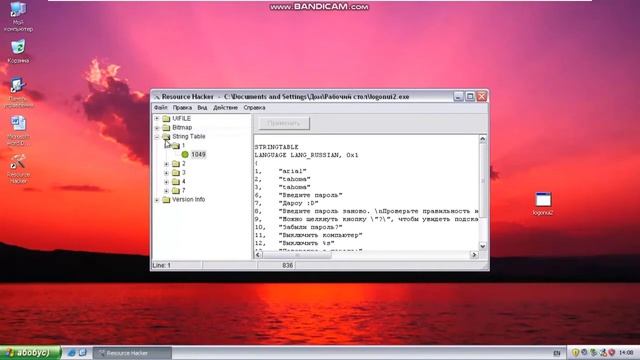Screen dimensions: 640x360
Task: Minimize the Resource Hacker window
Action: (458, 96)
